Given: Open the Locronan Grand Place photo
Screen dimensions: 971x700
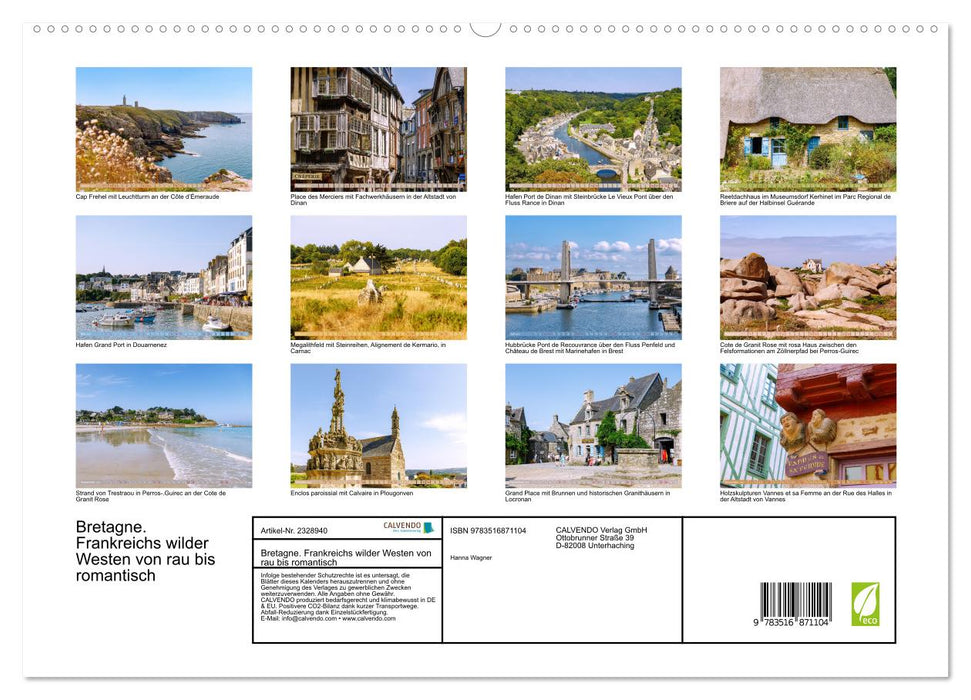Looking at the screenshot, I should pos(593,426).
